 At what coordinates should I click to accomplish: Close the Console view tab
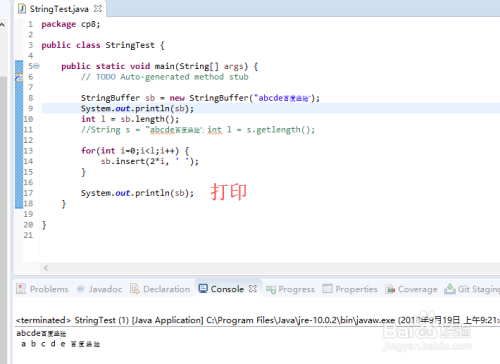(253, 289)
